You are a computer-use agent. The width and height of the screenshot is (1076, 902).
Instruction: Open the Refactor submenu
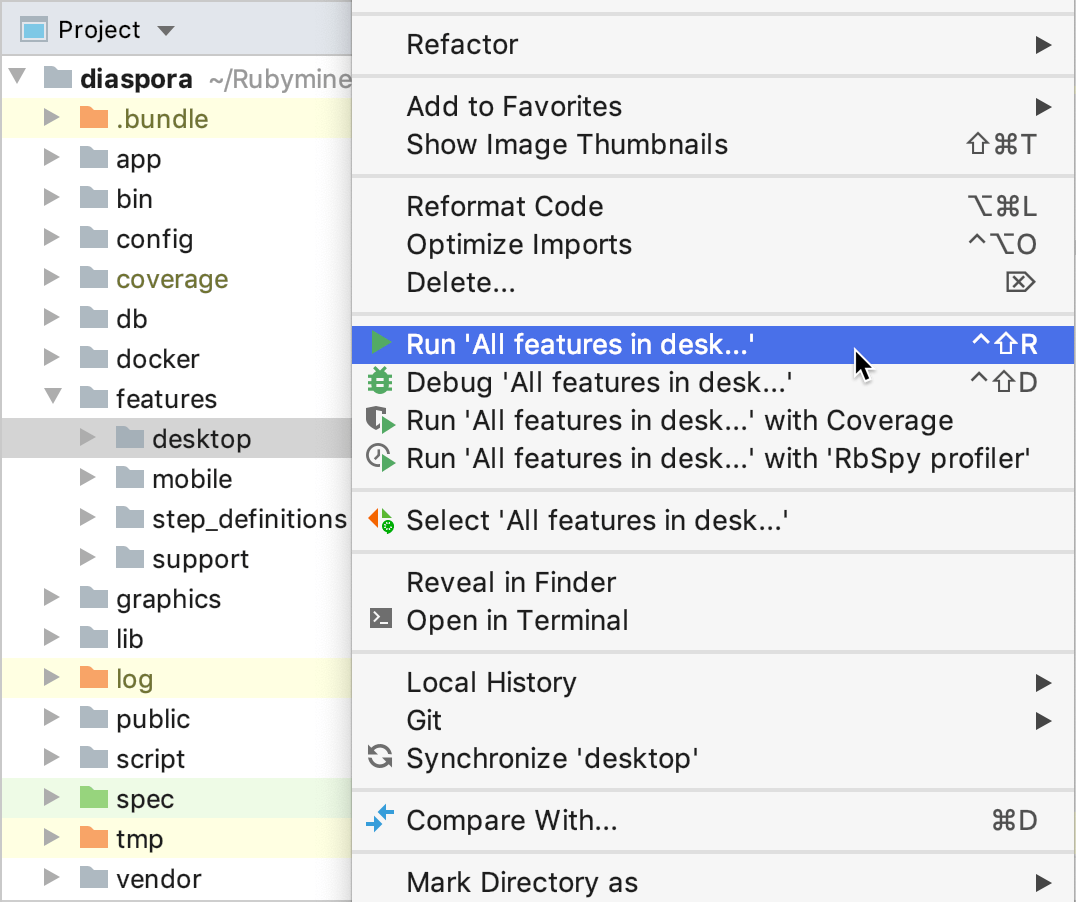[462, 44]
